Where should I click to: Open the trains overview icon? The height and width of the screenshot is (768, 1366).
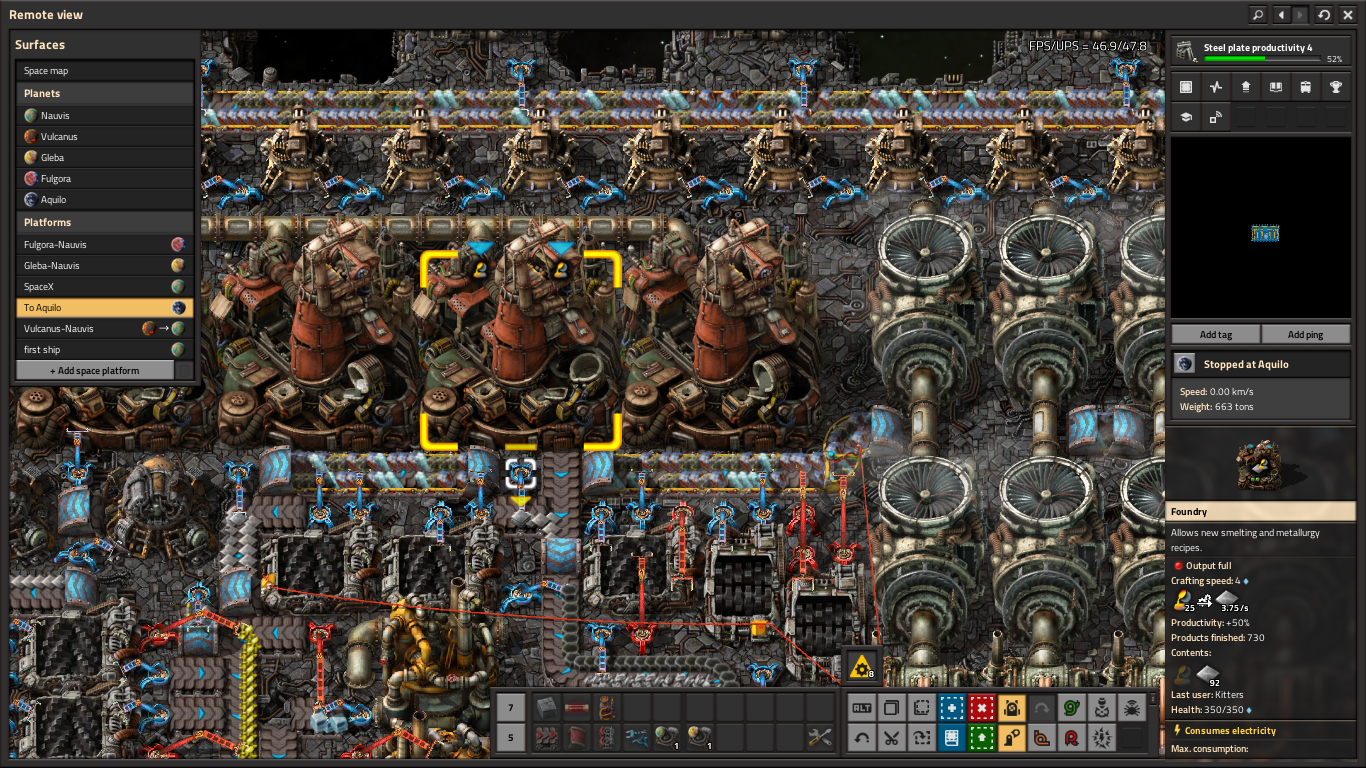(1306, 87)
